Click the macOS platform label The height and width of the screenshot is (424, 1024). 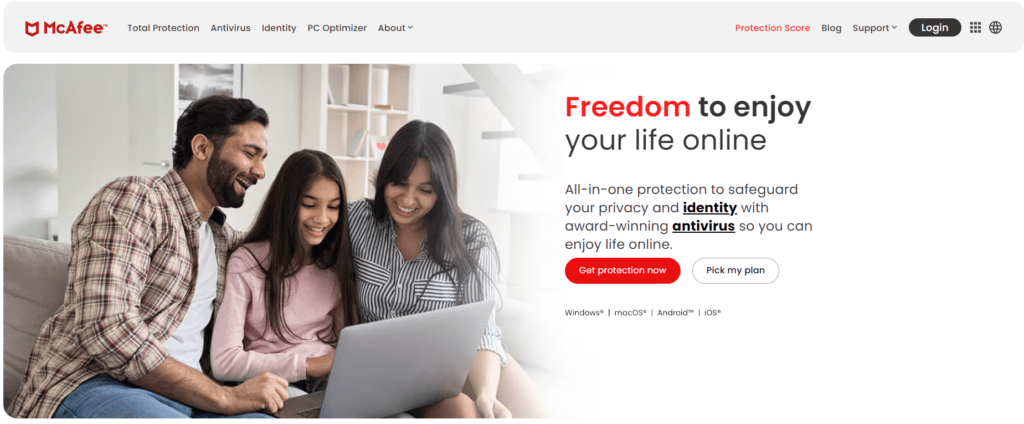coord(631,313)
